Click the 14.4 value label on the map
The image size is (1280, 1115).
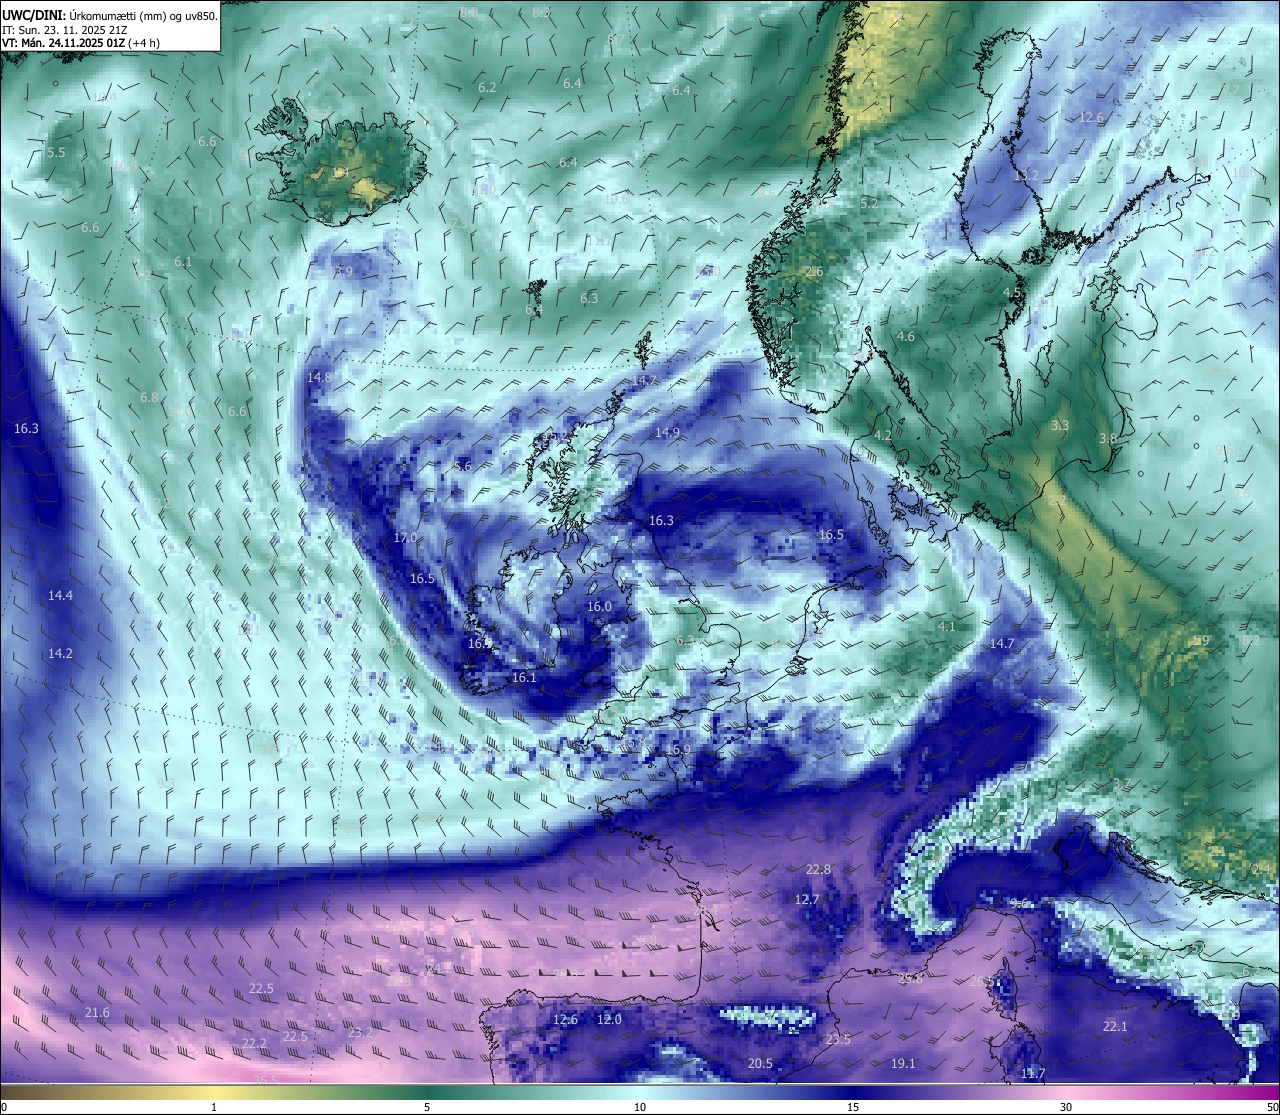[60, 595]
